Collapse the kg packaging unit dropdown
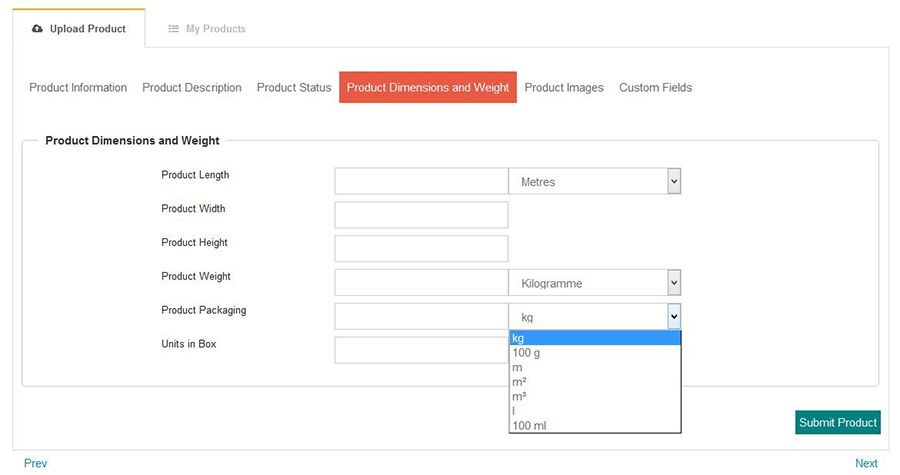 pyautogui.click(x=595, y=317)
